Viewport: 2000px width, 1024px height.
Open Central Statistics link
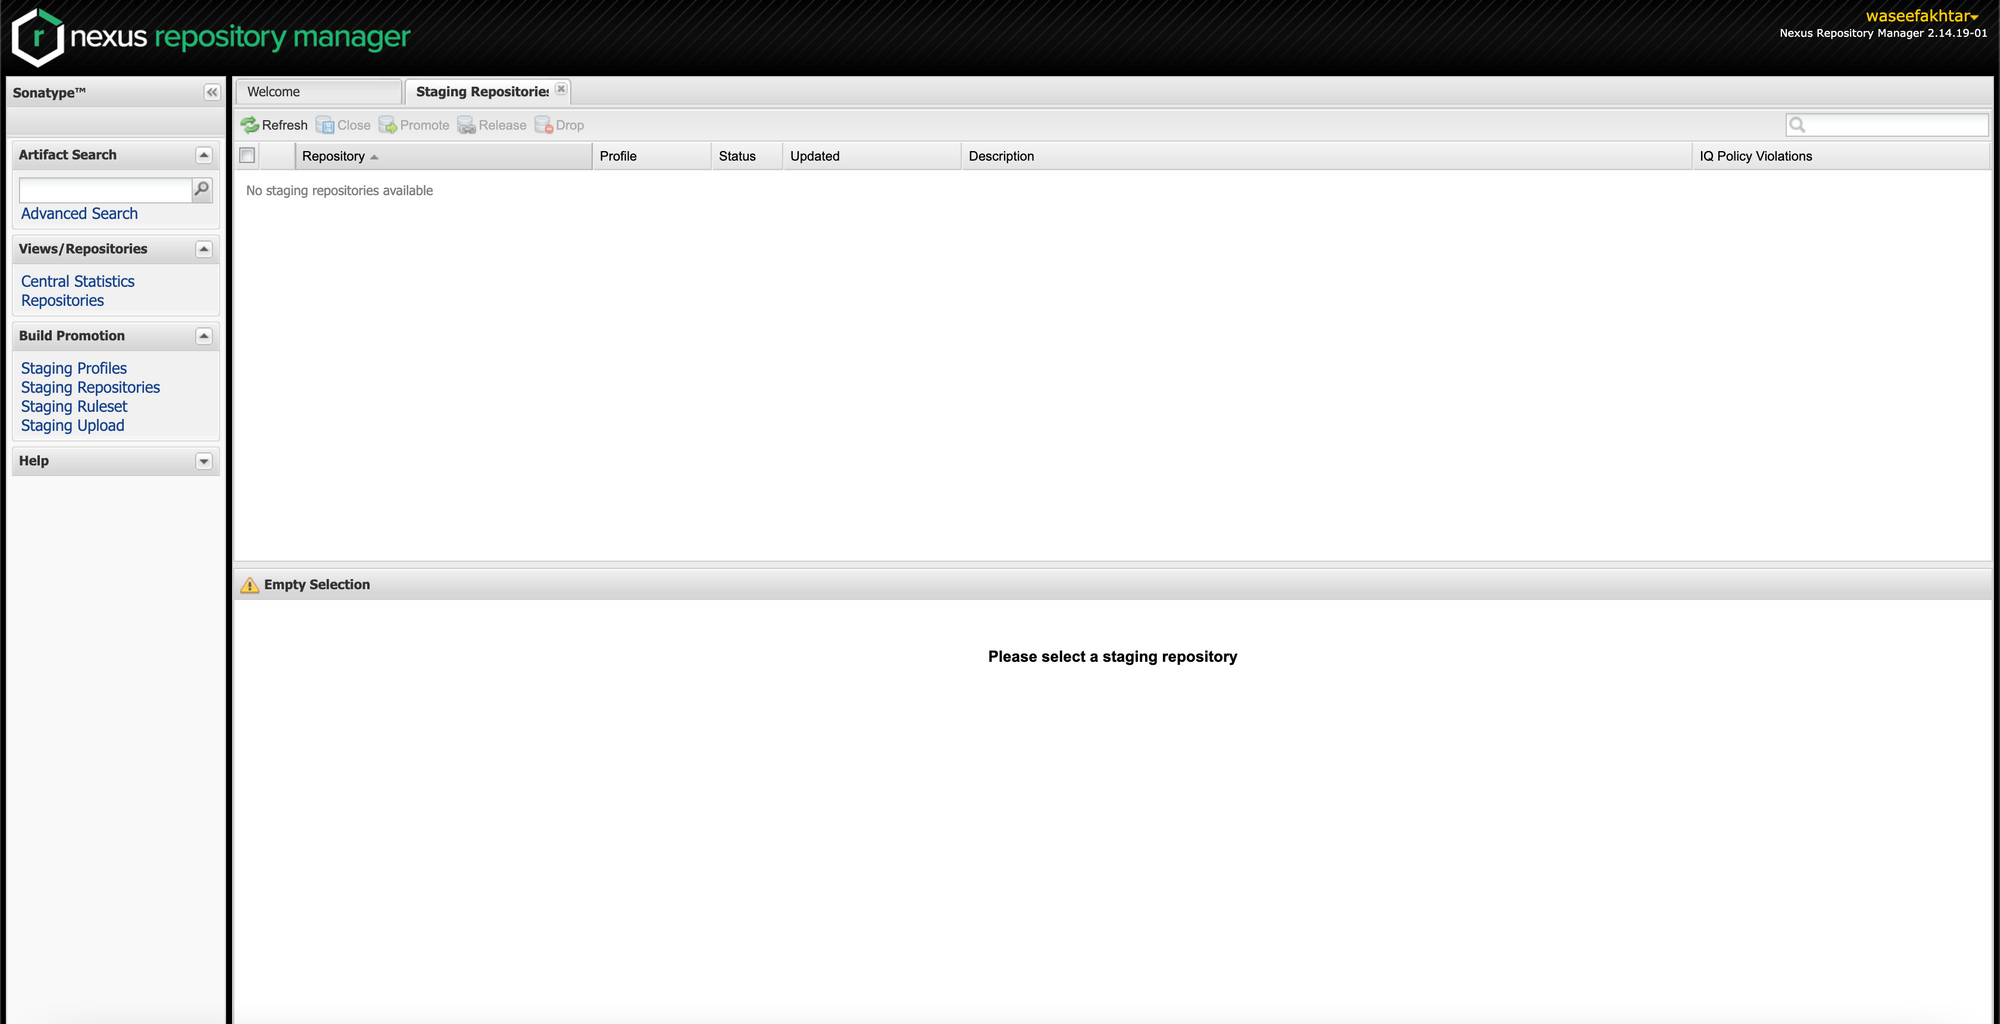tap(78, 282)
